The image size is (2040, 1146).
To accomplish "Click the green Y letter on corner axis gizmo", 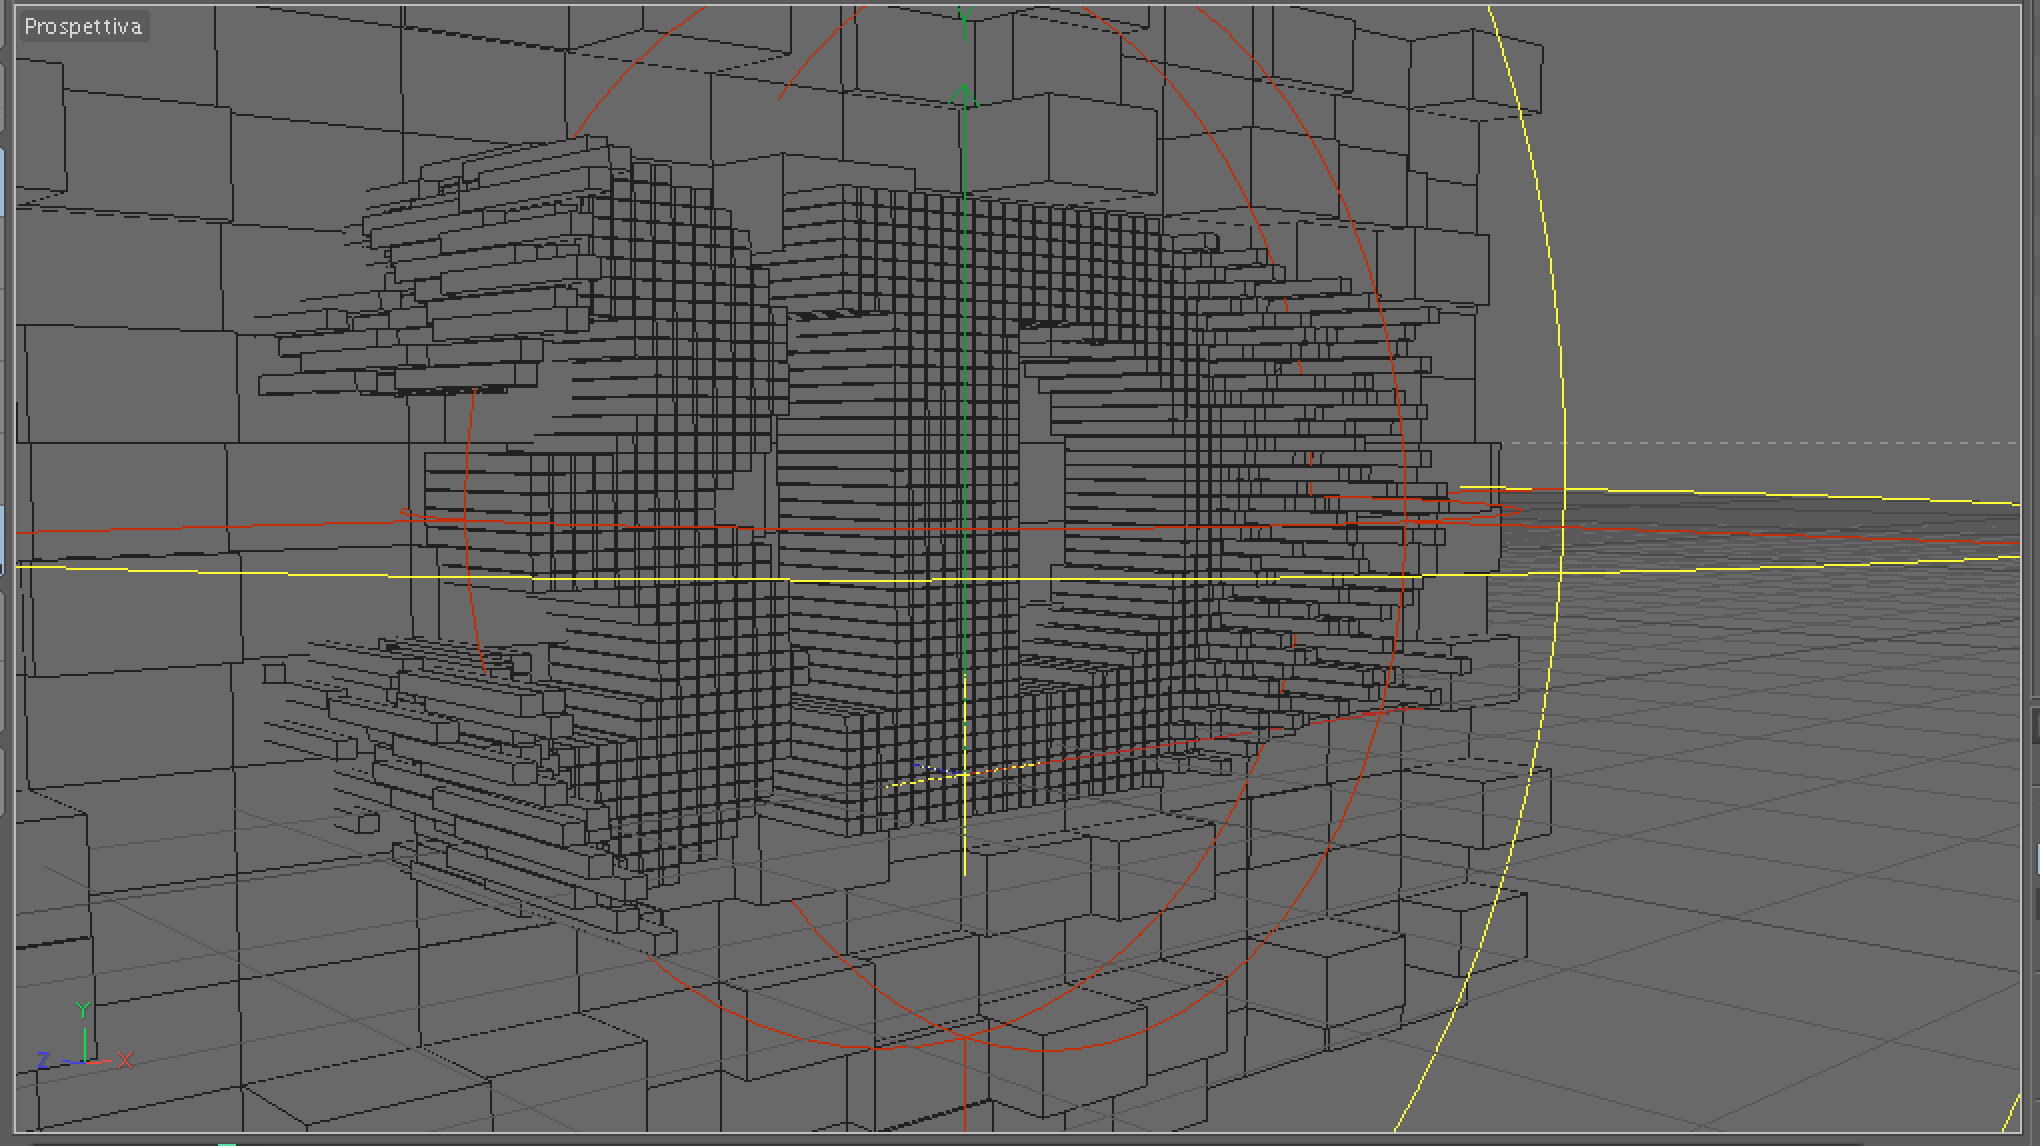I will [83, 1010].
